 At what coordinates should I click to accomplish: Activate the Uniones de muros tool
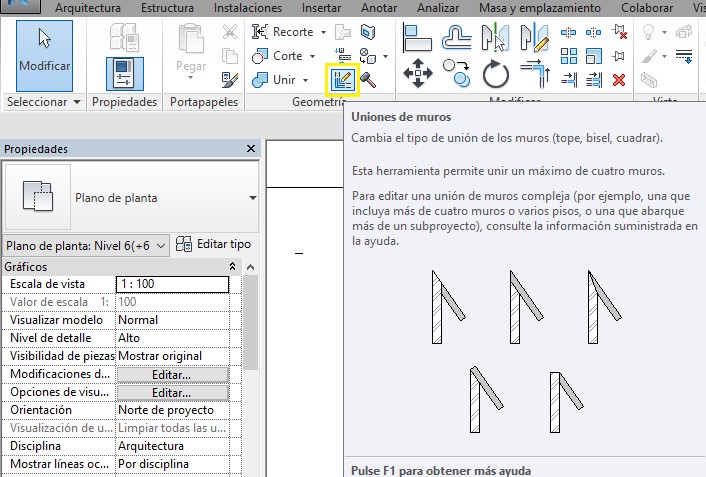point(342,79)
